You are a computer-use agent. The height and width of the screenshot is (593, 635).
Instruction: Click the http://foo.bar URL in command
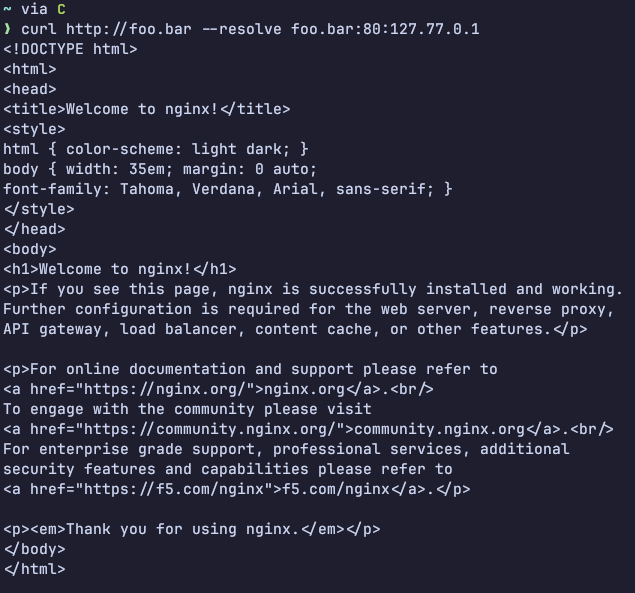pos(129,29)
